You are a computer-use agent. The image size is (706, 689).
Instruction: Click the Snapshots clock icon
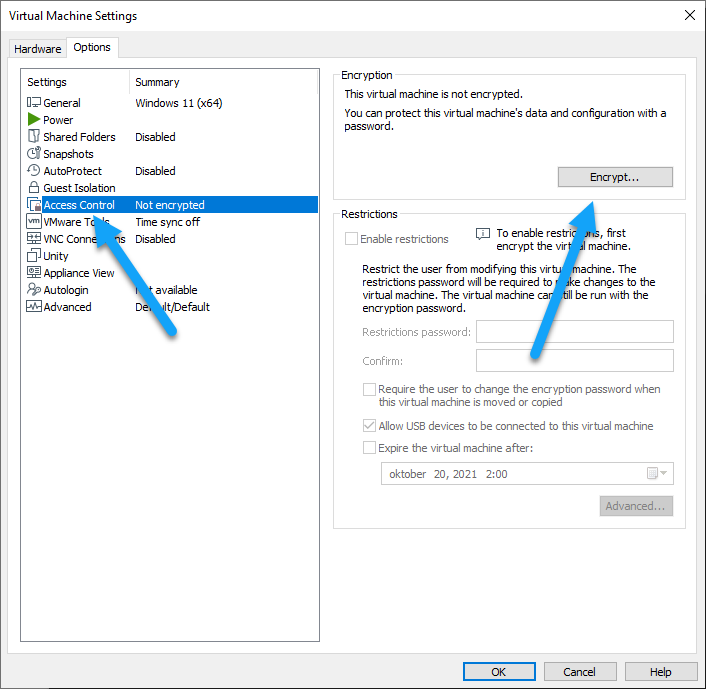pyautogui.click(x=34, y=153)
